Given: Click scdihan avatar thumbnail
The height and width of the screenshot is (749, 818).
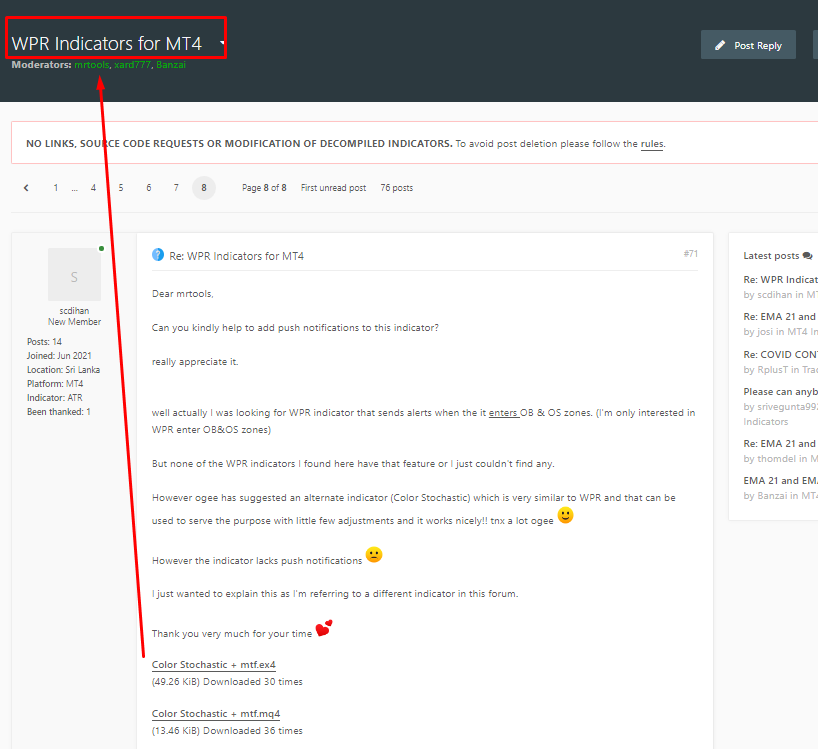Looking at the screenshot, I should [75, 274].
